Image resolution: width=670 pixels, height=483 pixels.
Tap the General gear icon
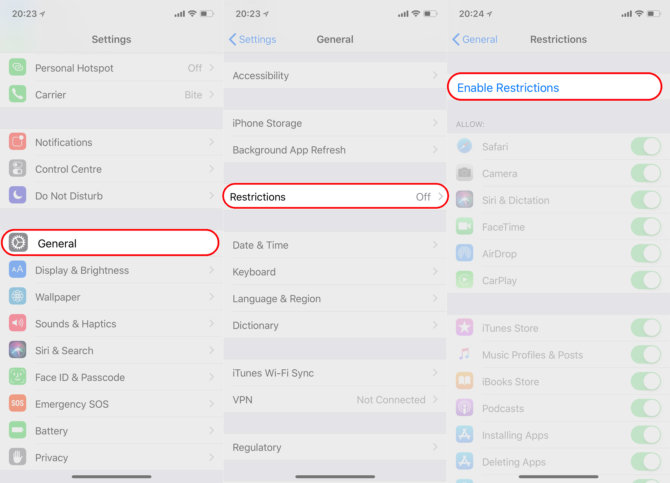point(18,243)
